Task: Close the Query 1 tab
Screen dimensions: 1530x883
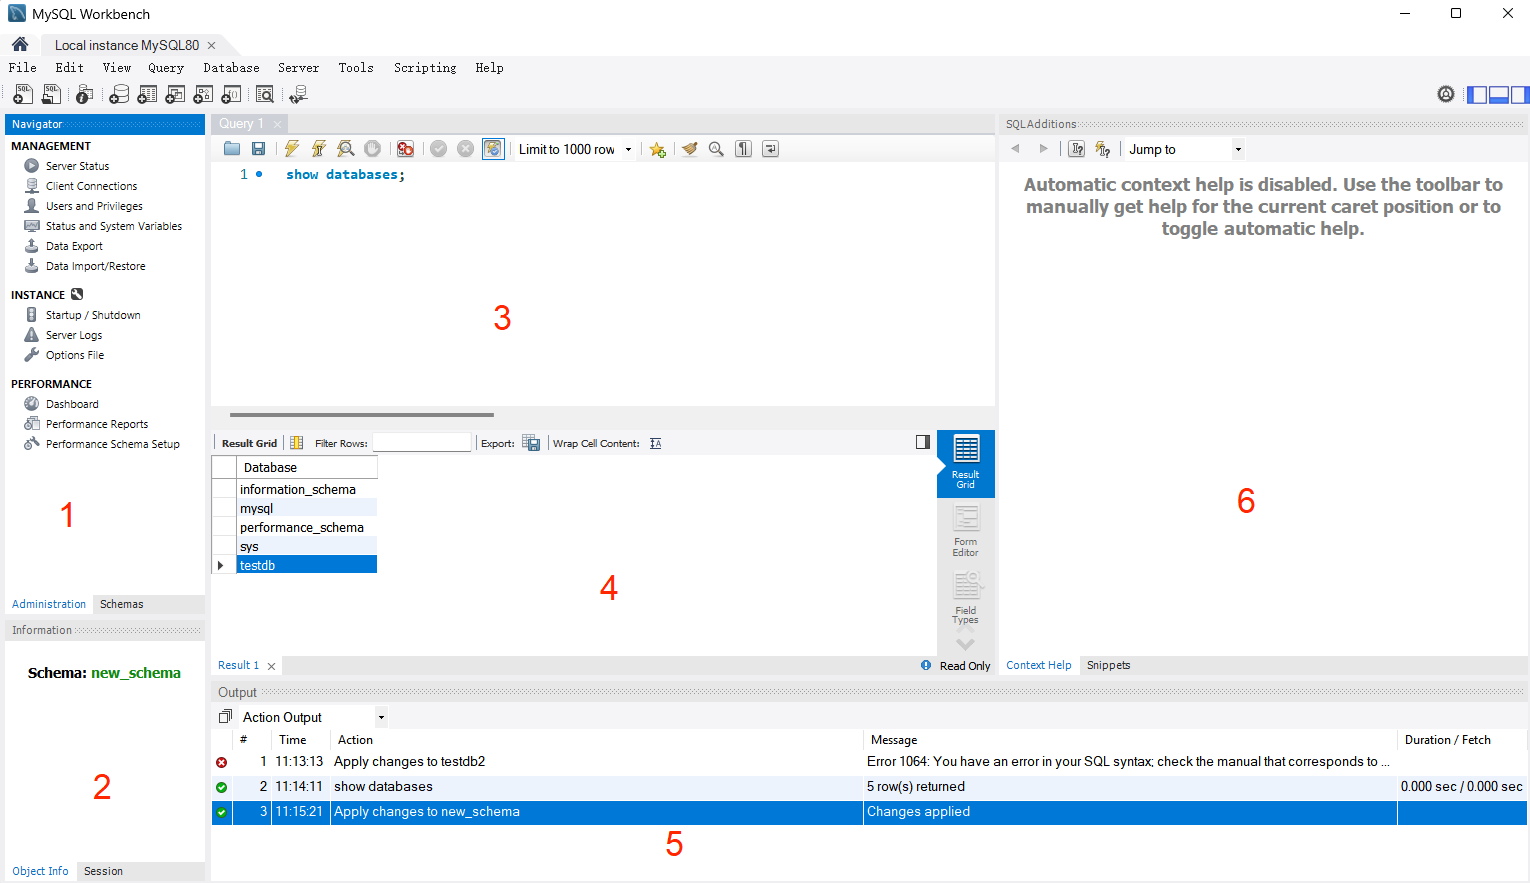Action: pyautogui.click(x=277, y=124)
